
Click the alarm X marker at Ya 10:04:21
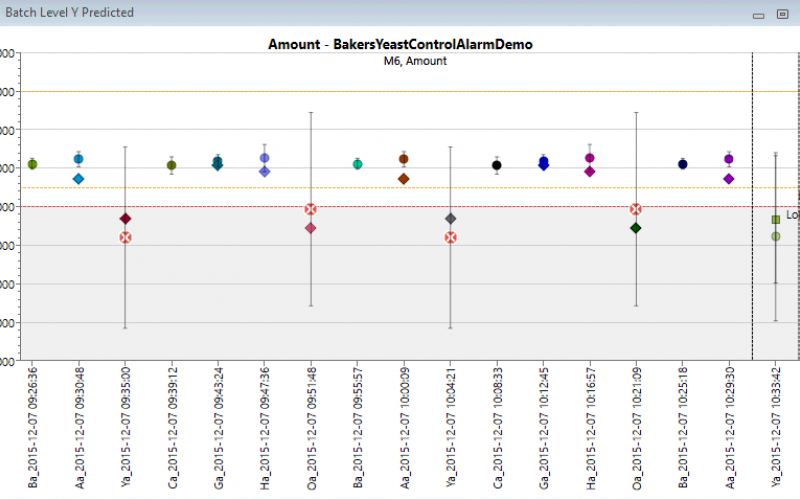451,238
